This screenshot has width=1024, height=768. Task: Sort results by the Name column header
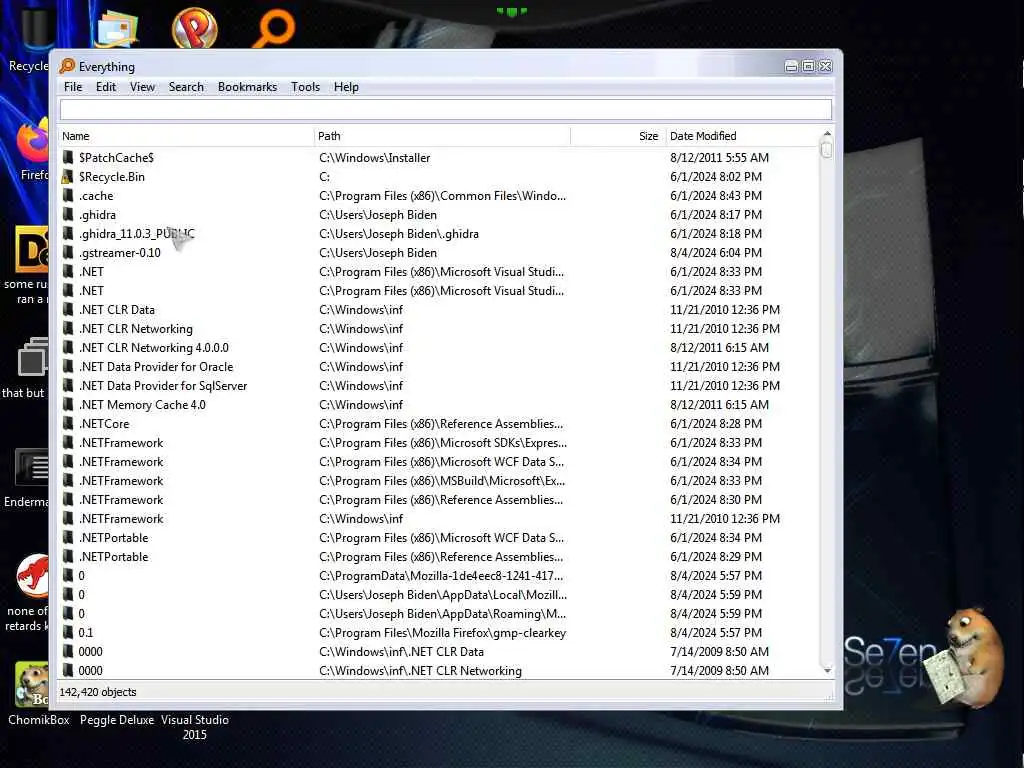tap(187, 136)
